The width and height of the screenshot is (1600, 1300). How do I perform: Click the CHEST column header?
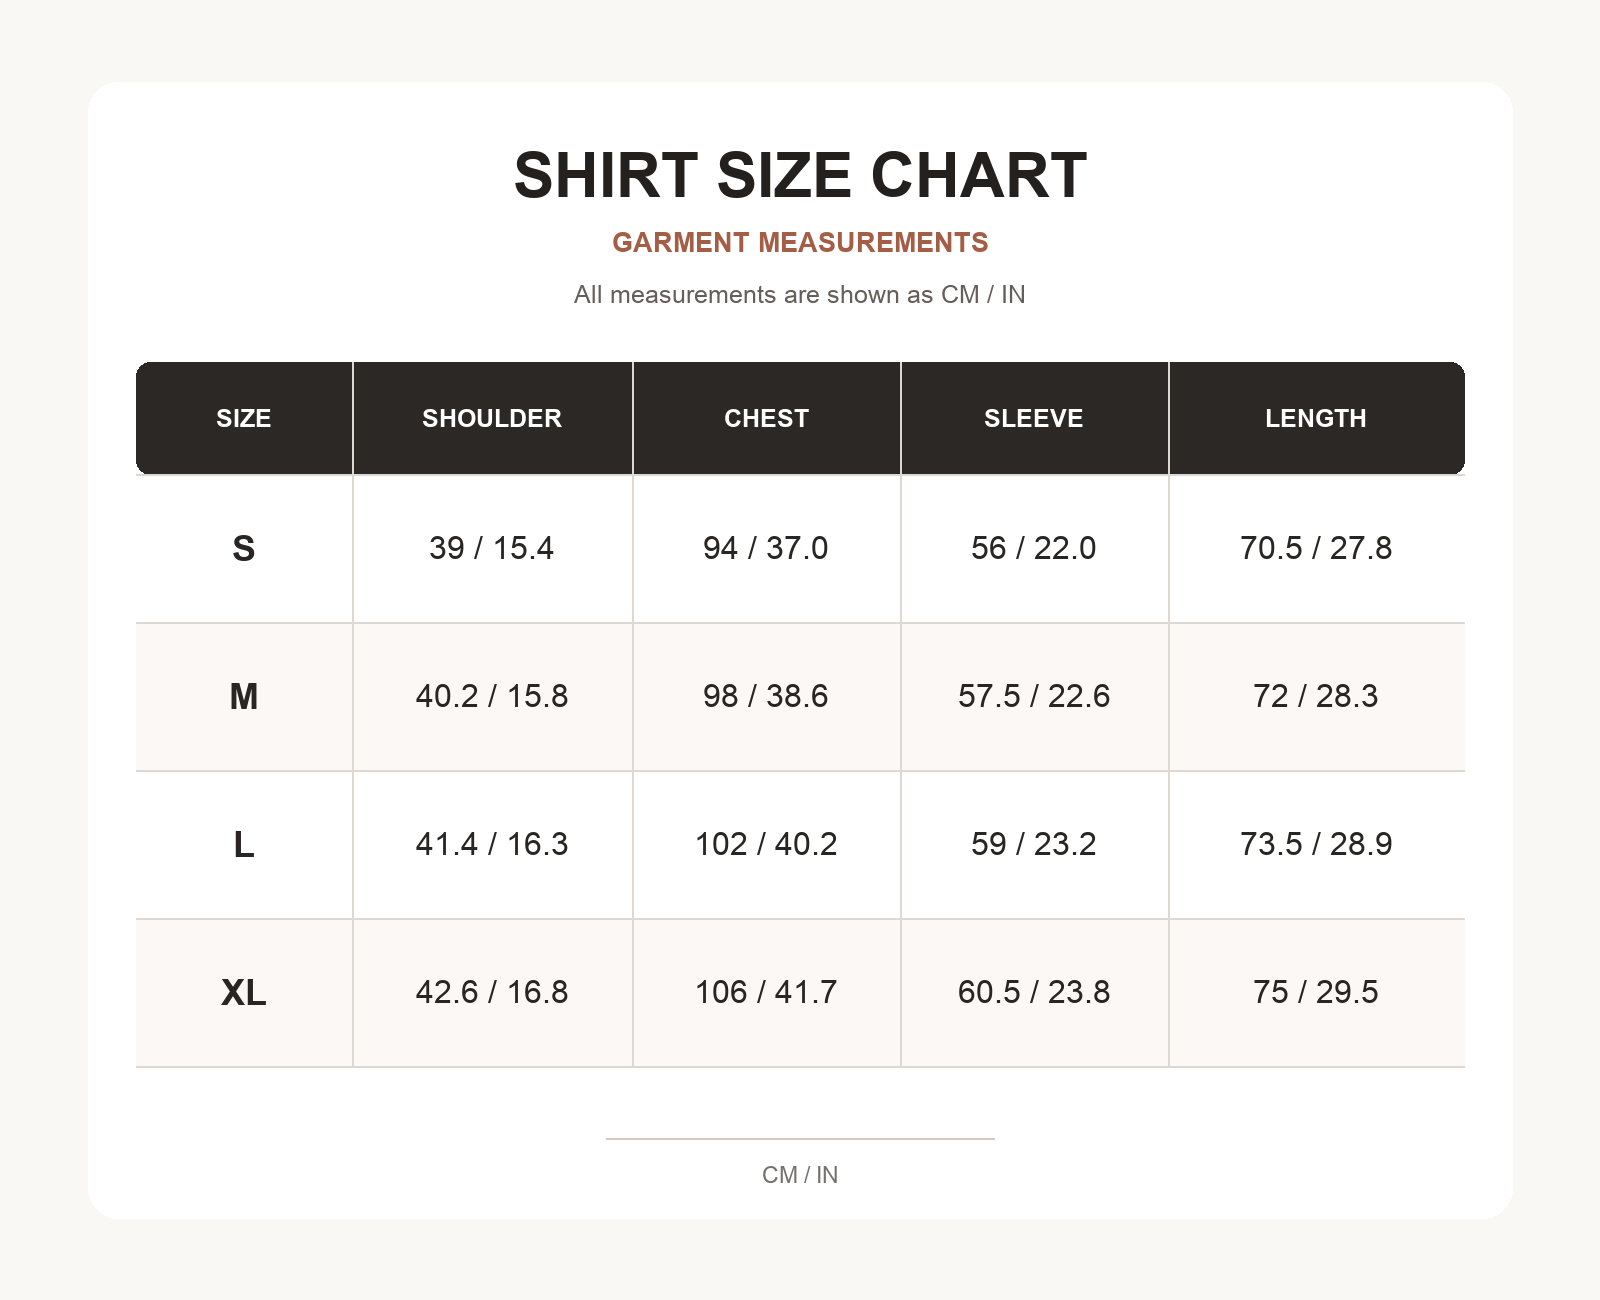coord(766,418)
